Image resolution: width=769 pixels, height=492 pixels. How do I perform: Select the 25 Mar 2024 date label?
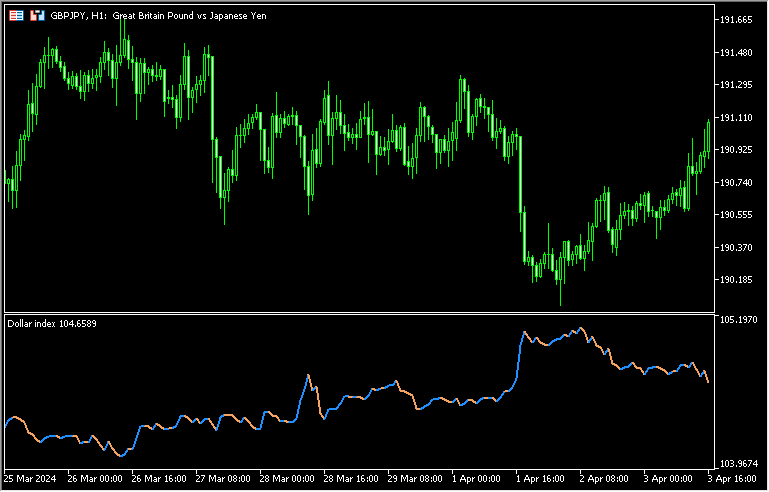31,480
